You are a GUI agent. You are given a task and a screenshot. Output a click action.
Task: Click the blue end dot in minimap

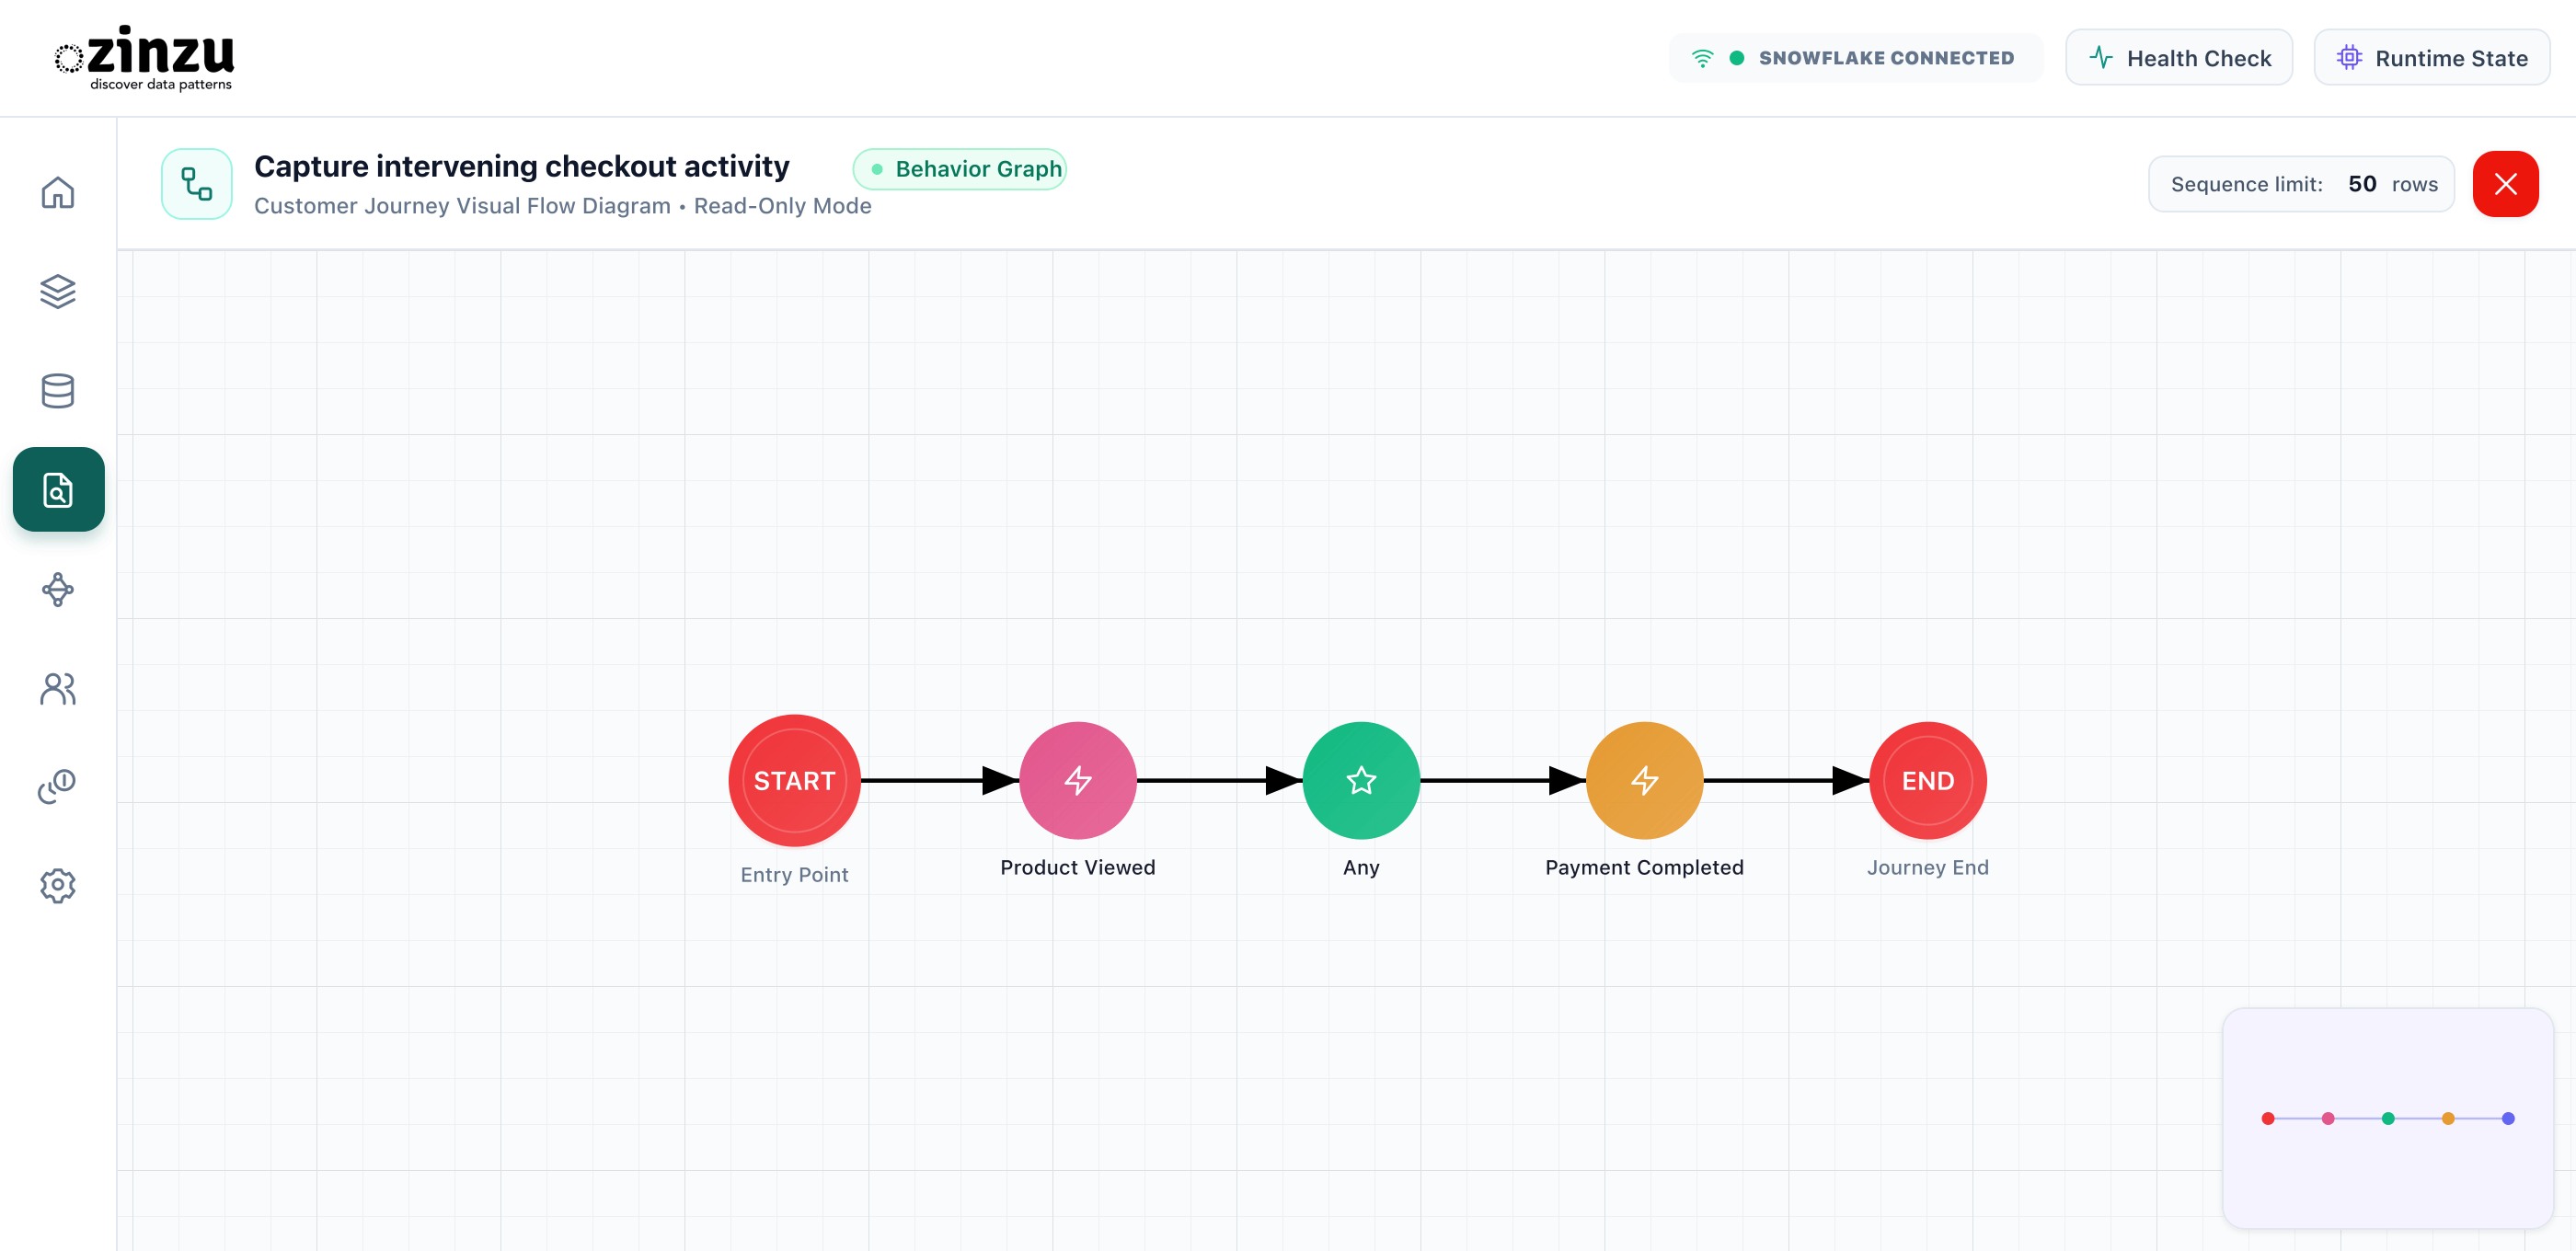click(x=2508, y=1118)
